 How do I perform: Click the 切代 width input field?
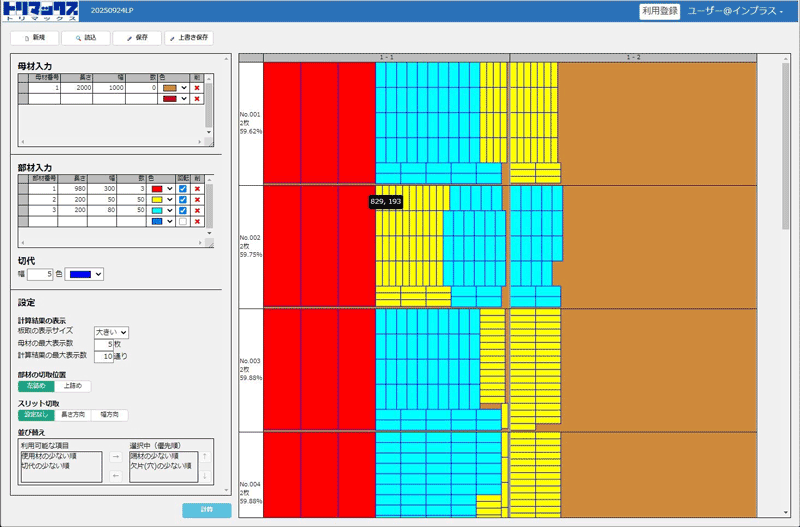(39, 274)
